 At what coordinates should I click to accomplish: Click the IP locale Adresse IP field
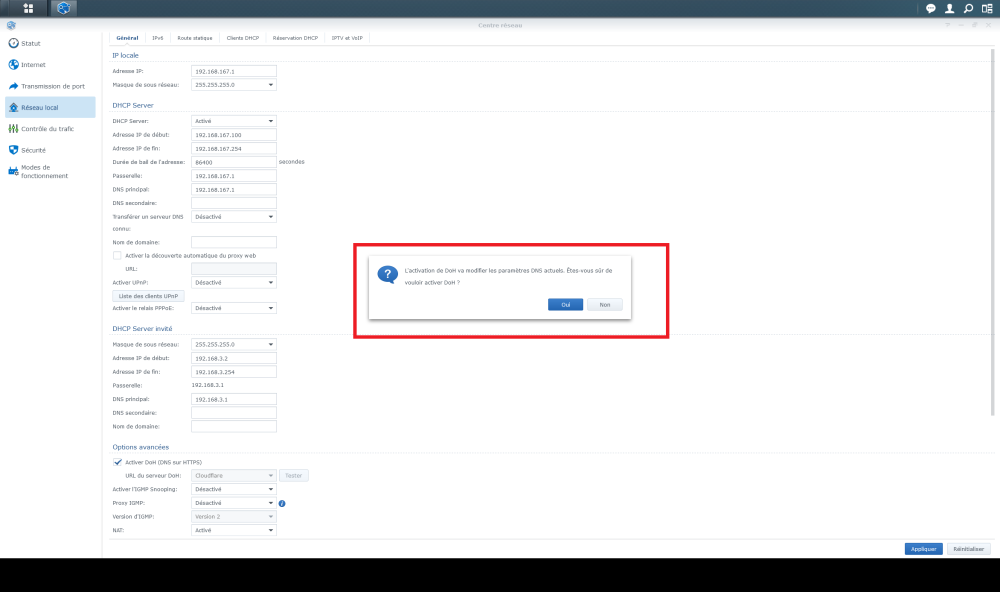pyautogui.click(x=234, y=71)
